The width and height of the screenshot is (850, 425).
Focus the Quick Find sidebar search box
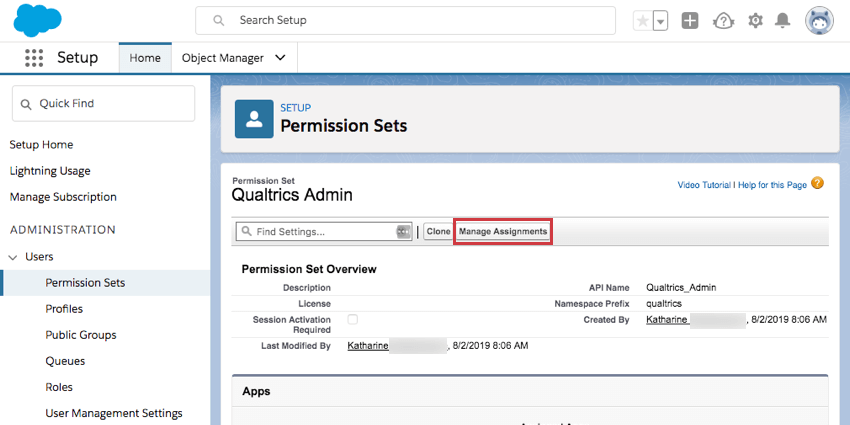click(x=103, y=104)
